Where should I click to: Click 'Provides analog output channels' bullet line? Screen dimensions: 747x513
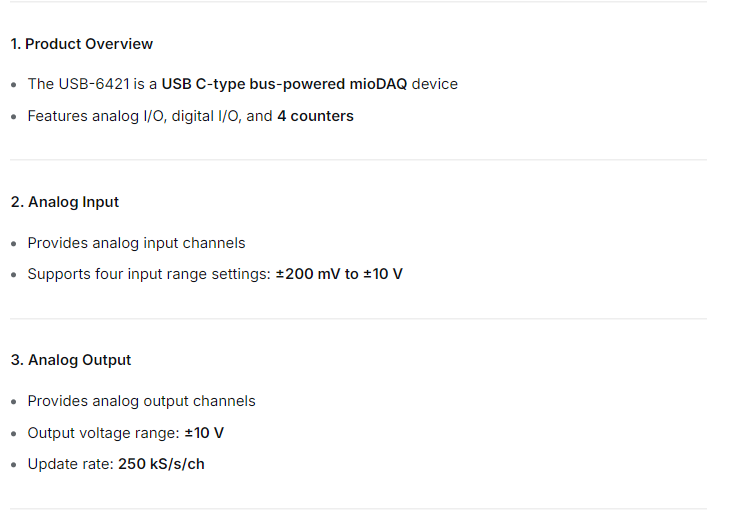[141, 401]
